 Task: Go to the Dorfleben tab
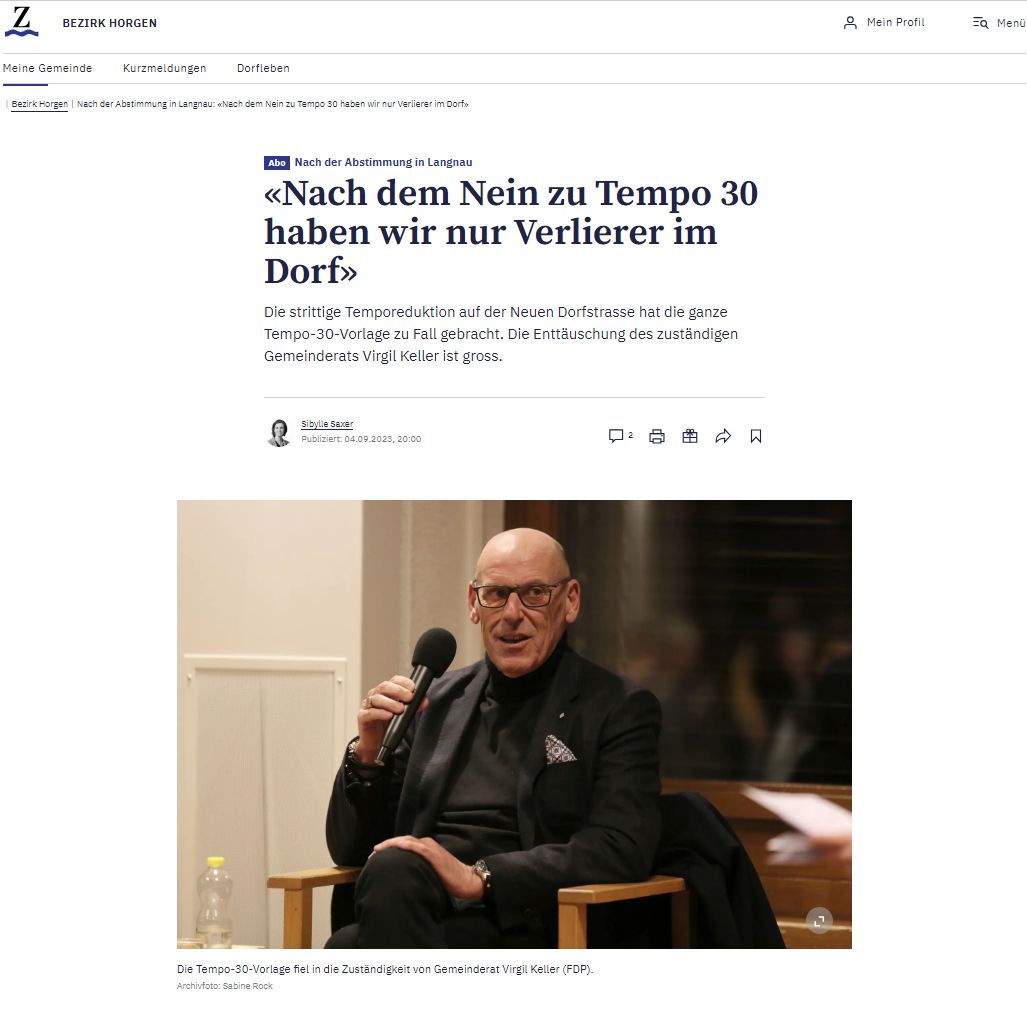263,68
